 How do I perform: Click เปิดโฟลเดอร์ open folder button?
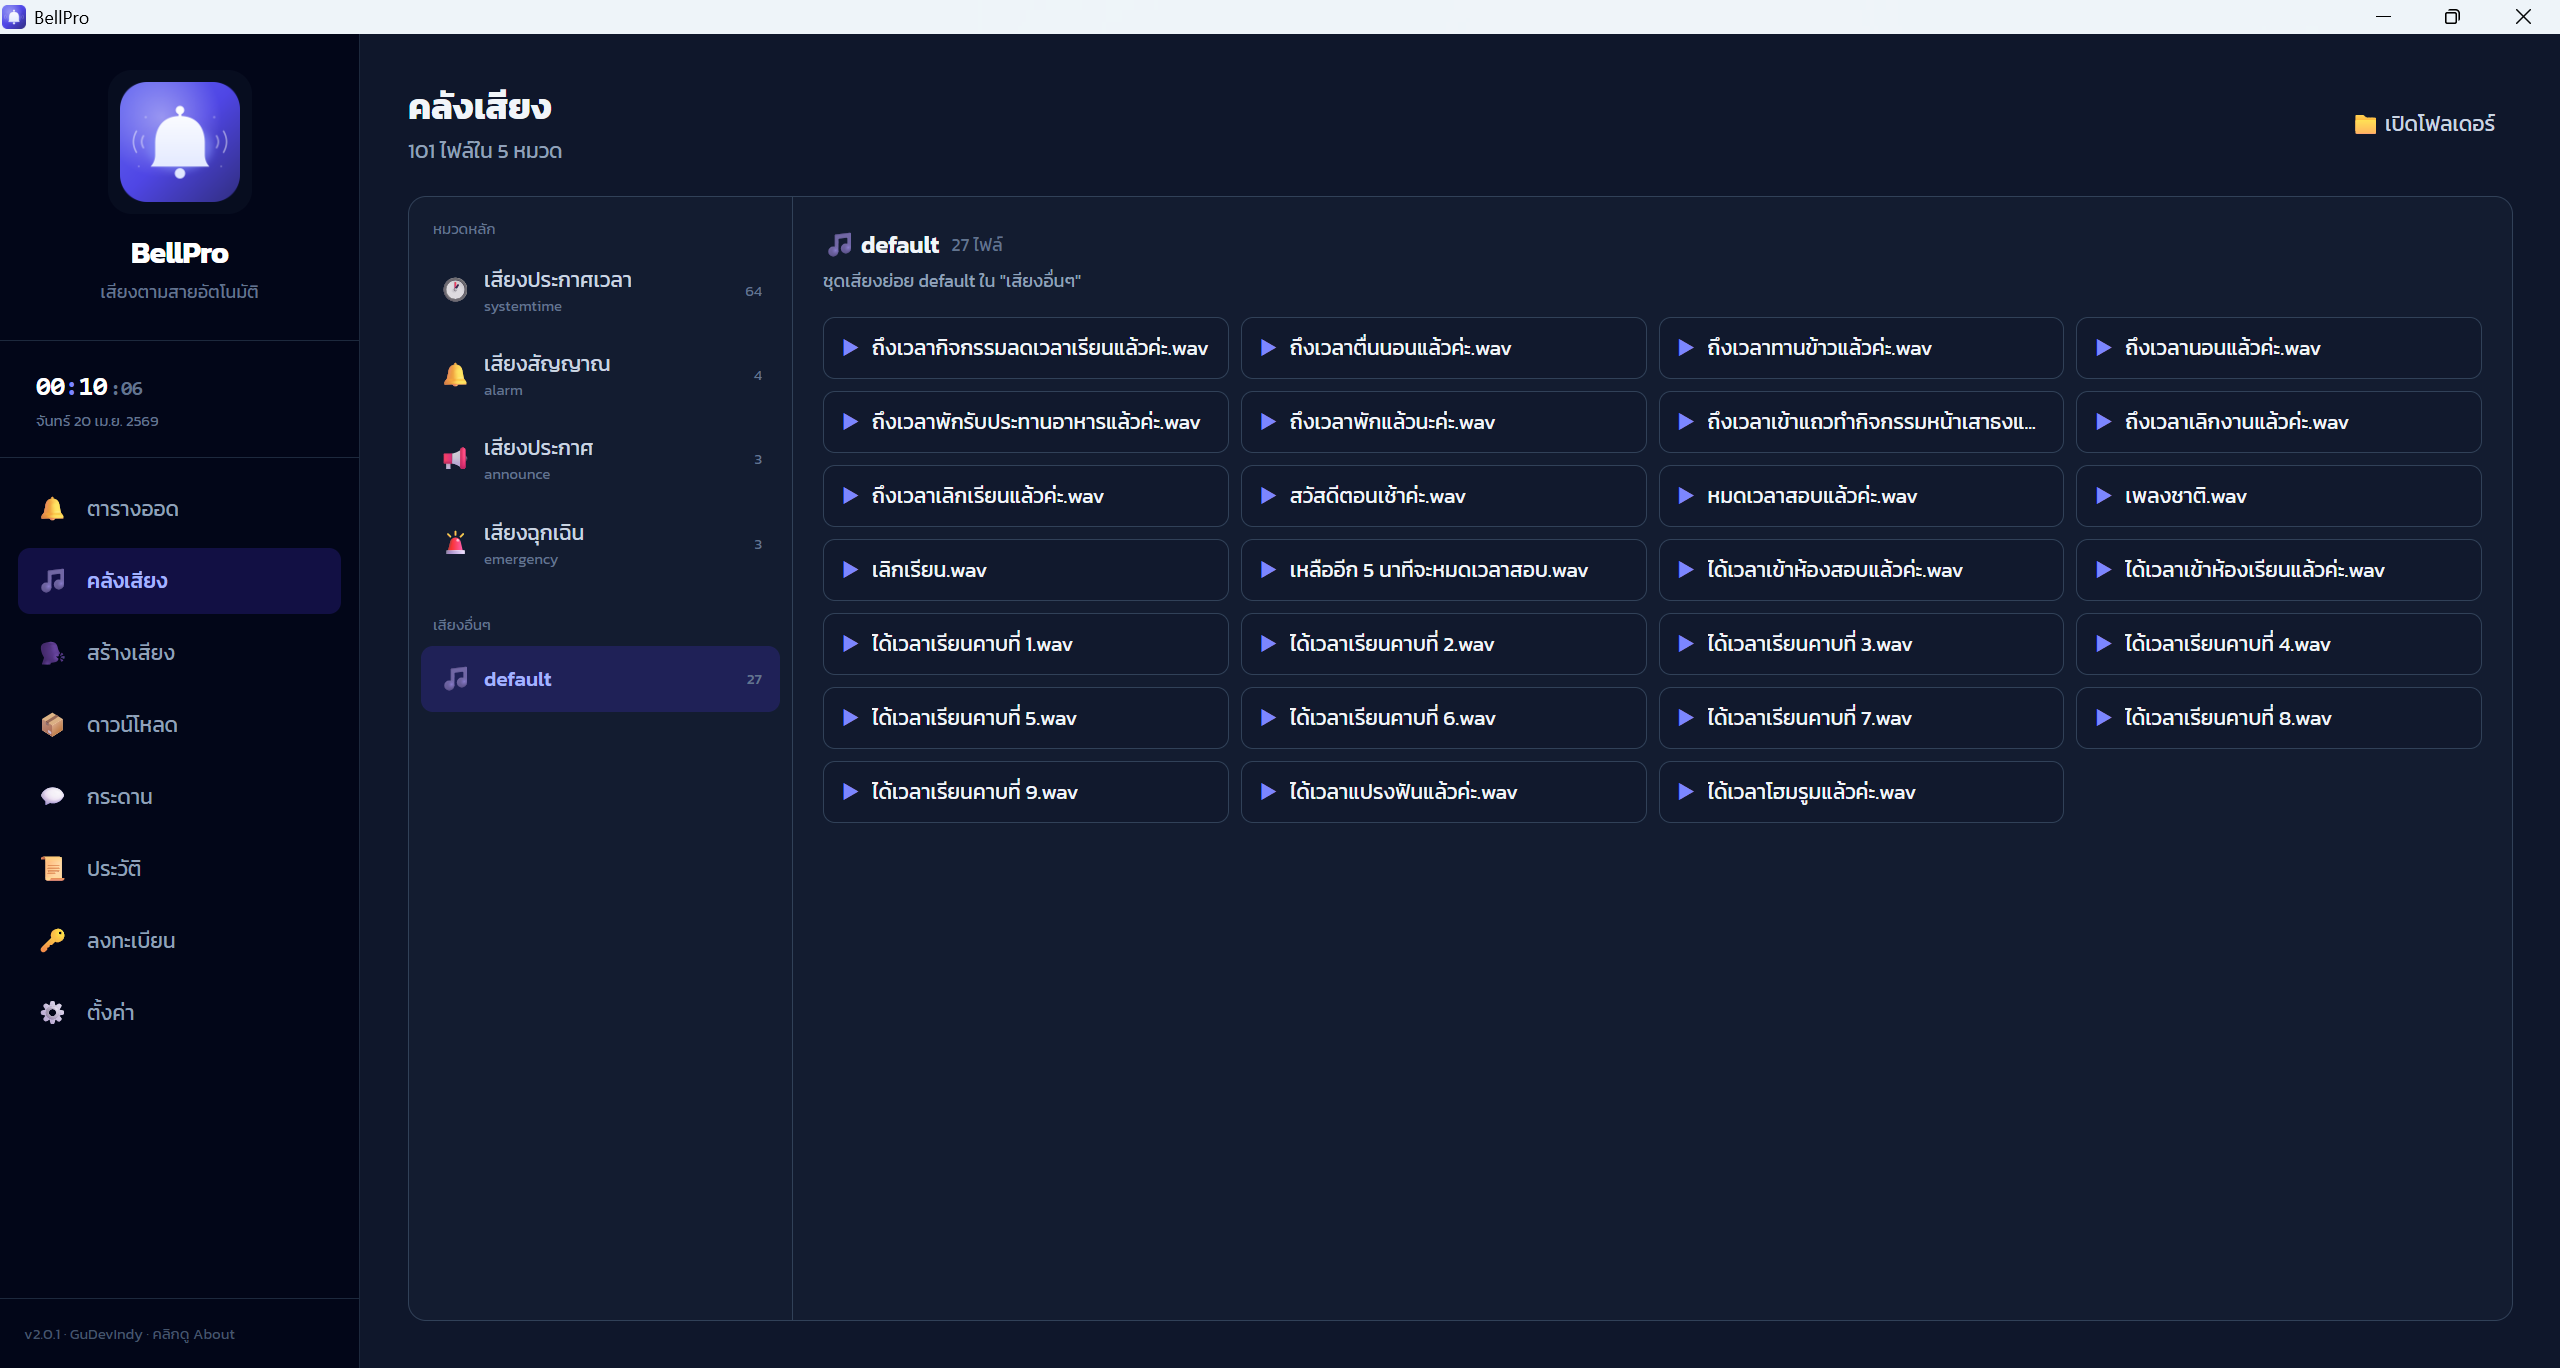pos(2424,124)
